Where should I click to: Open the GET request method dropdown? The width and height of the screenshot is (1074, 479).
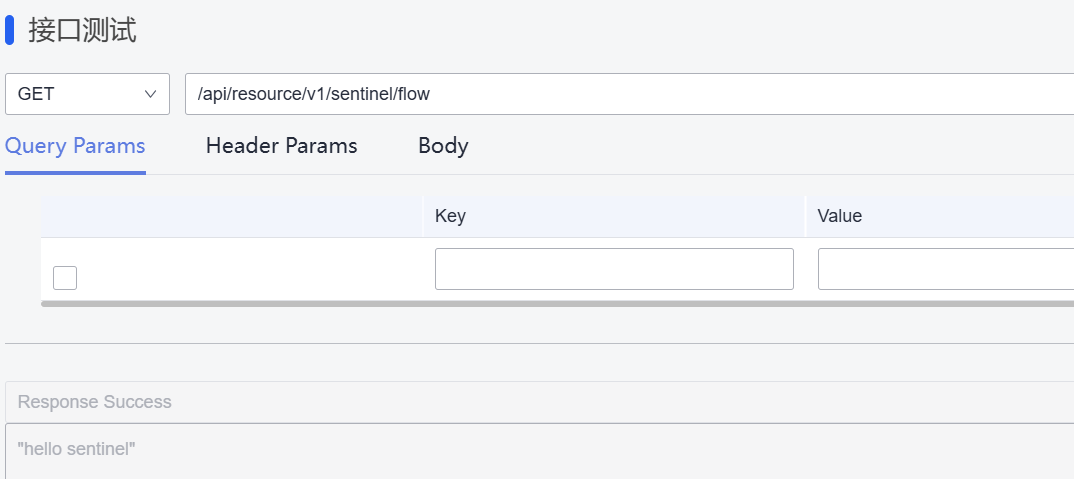(87, 94)
